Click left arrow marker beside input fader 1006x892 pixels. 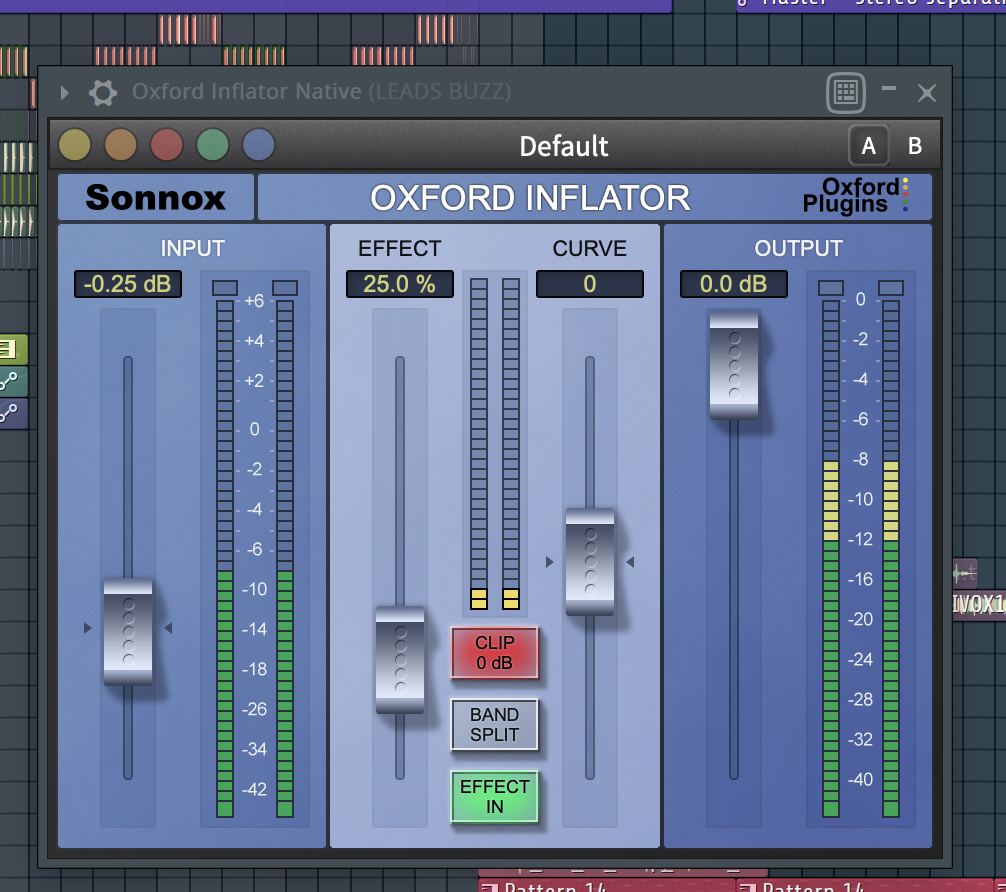(x=87, y=628)
